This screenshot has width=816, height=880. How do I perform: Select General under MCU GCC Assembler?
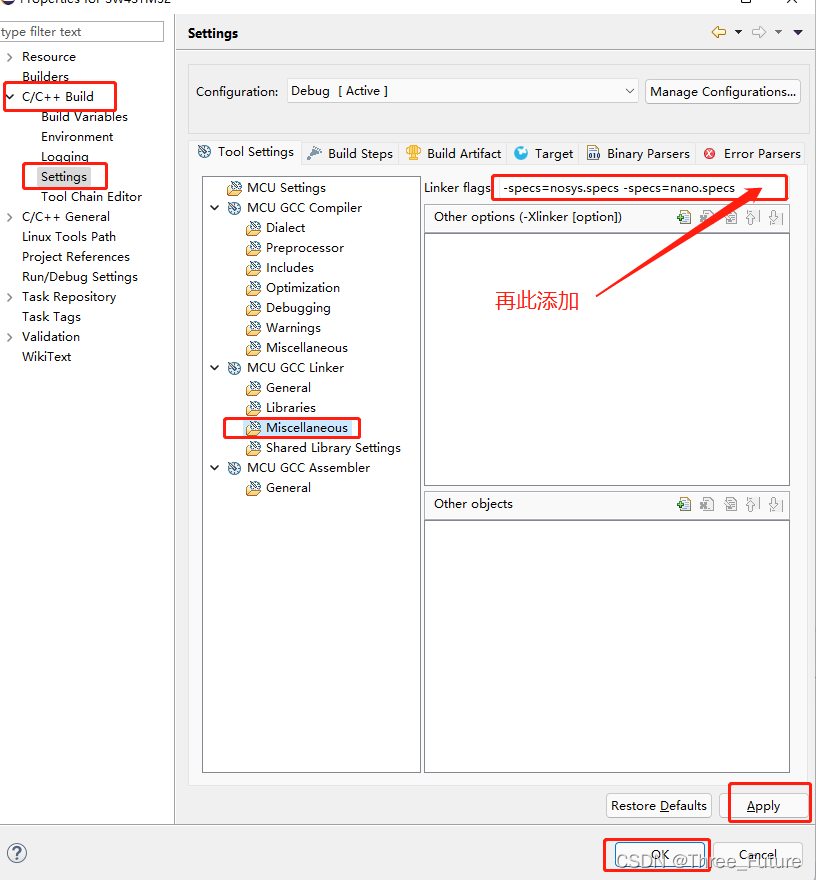288,488
